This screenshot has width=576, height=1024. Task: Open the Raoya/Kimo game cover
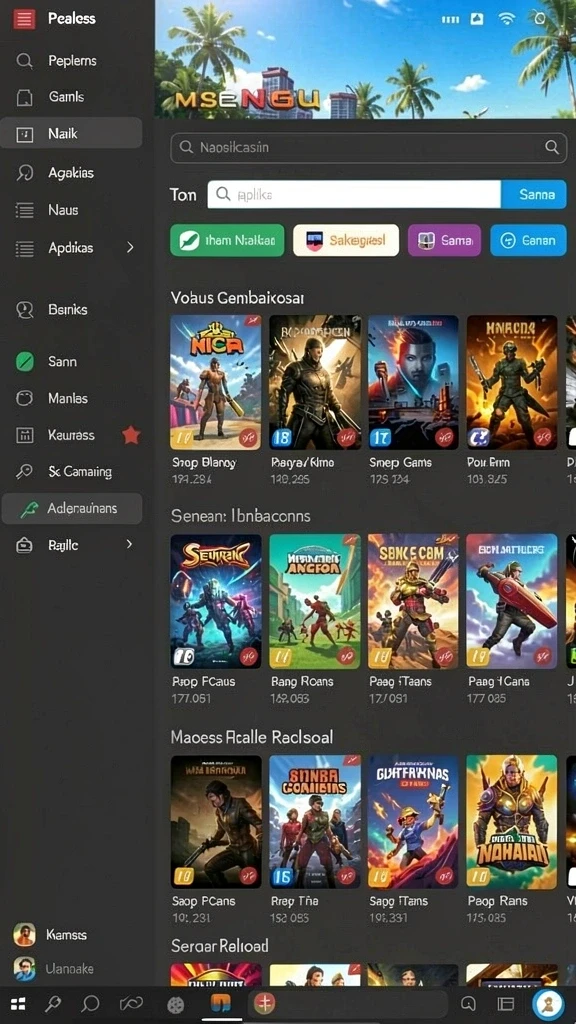pyautogui.click(x=315, y=383)
